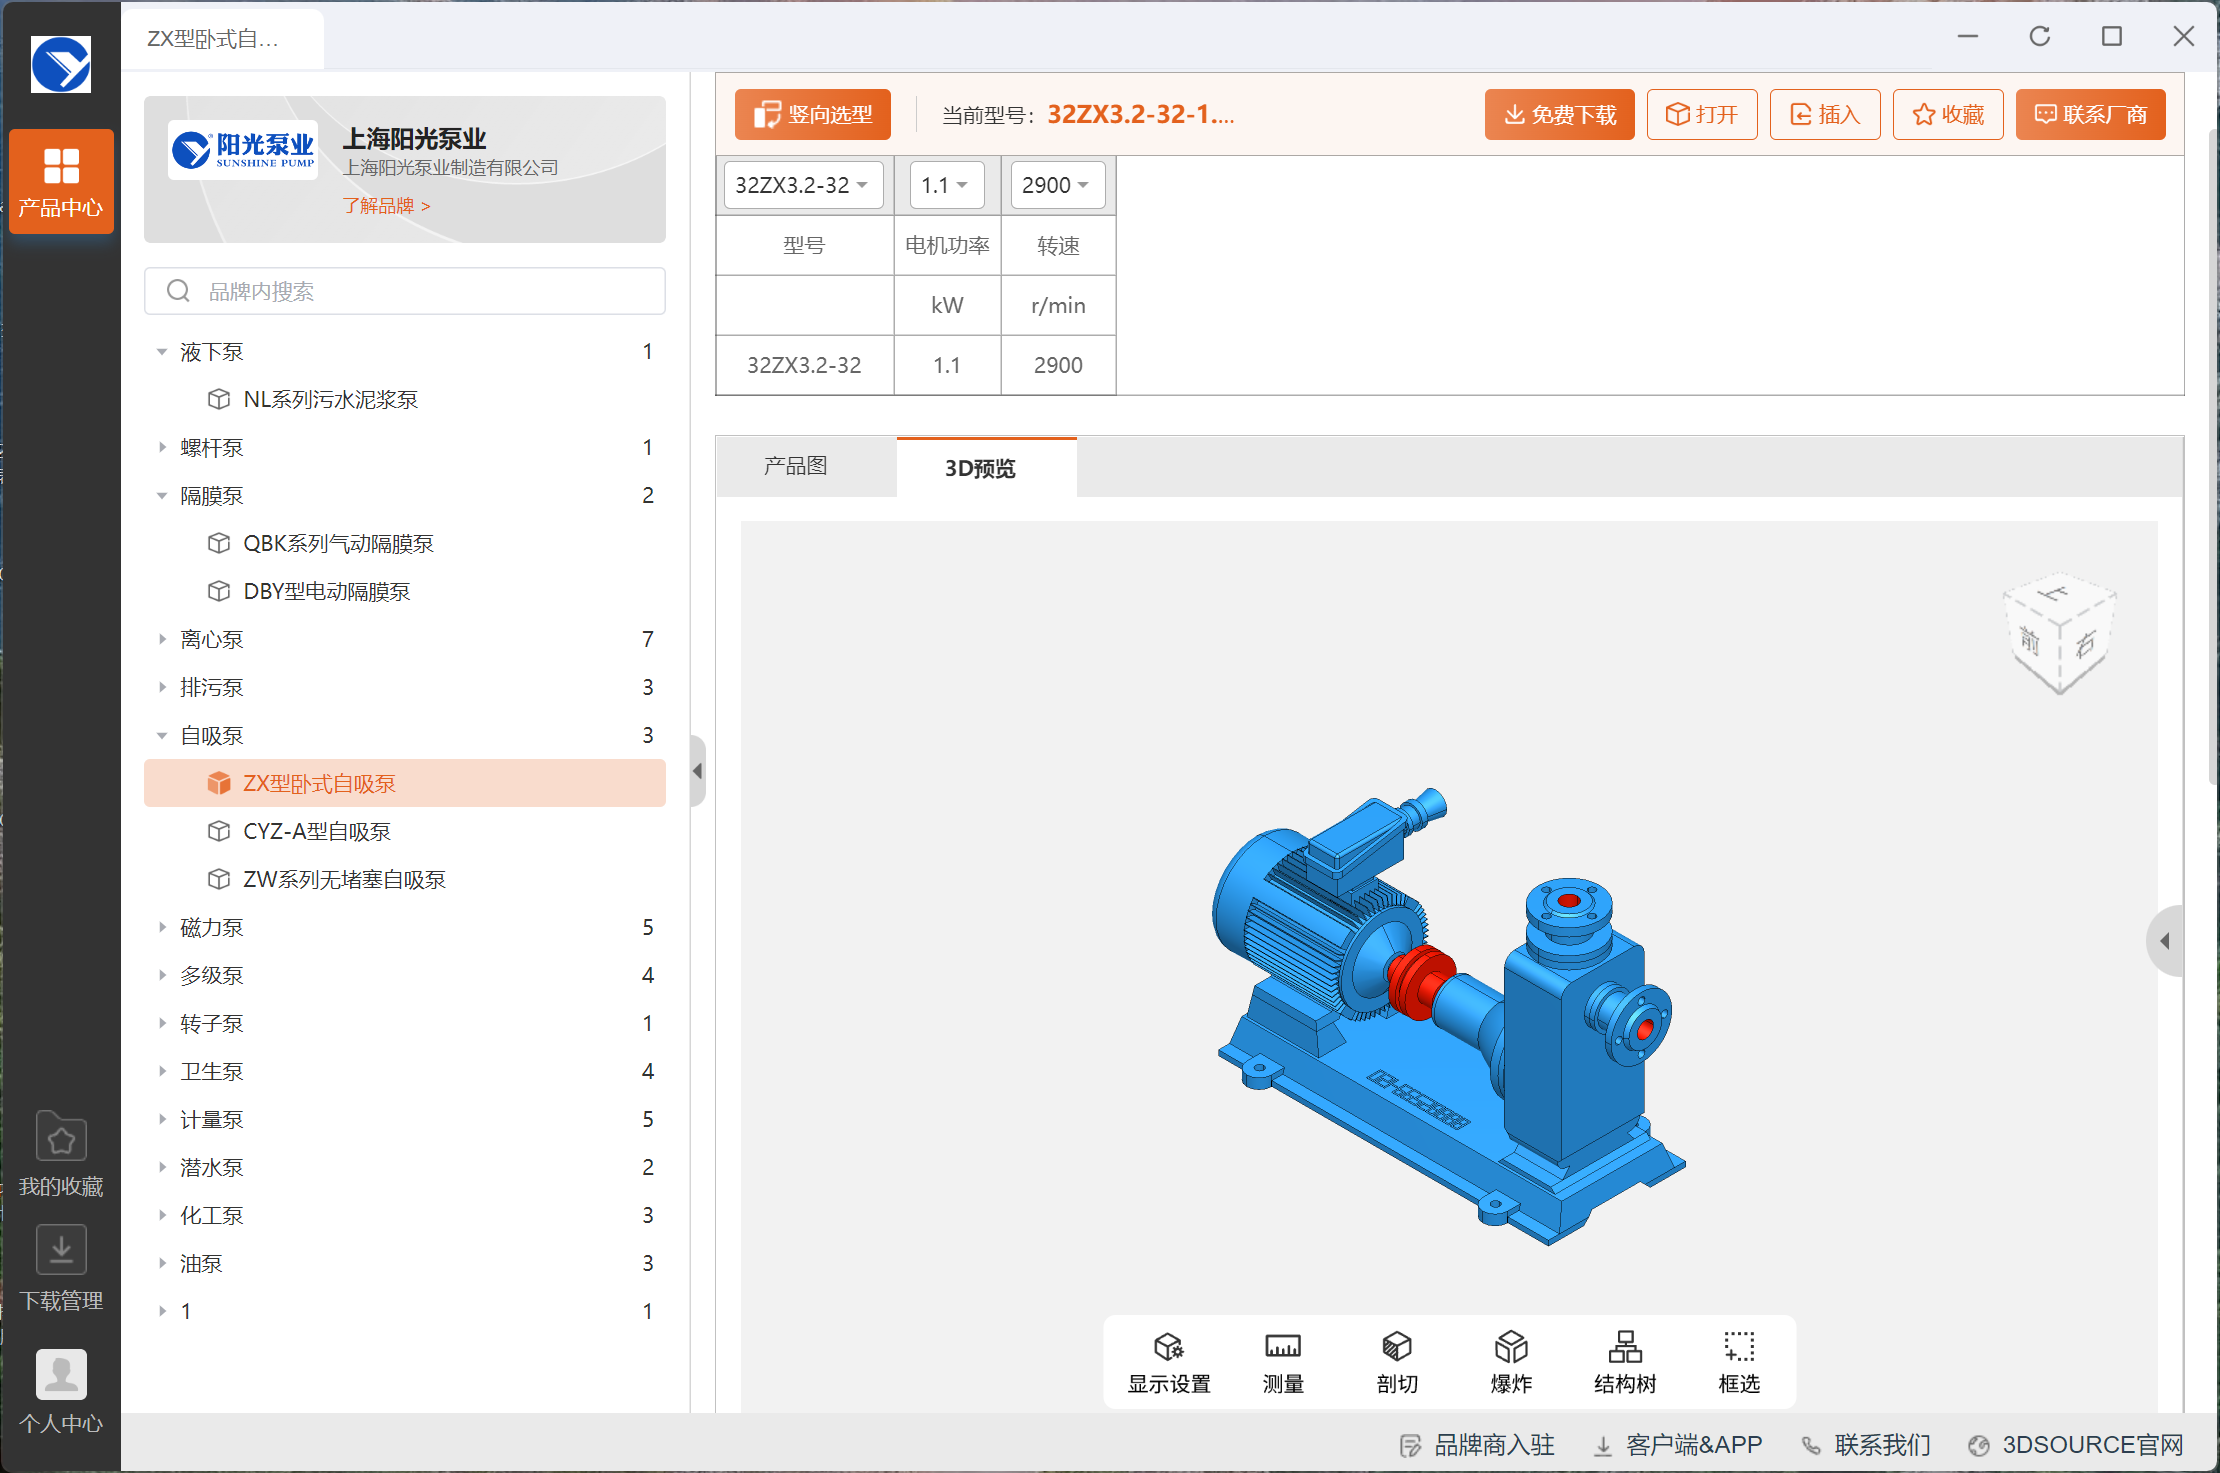Trigger the 爆炸 explode view tool

1510,1362
